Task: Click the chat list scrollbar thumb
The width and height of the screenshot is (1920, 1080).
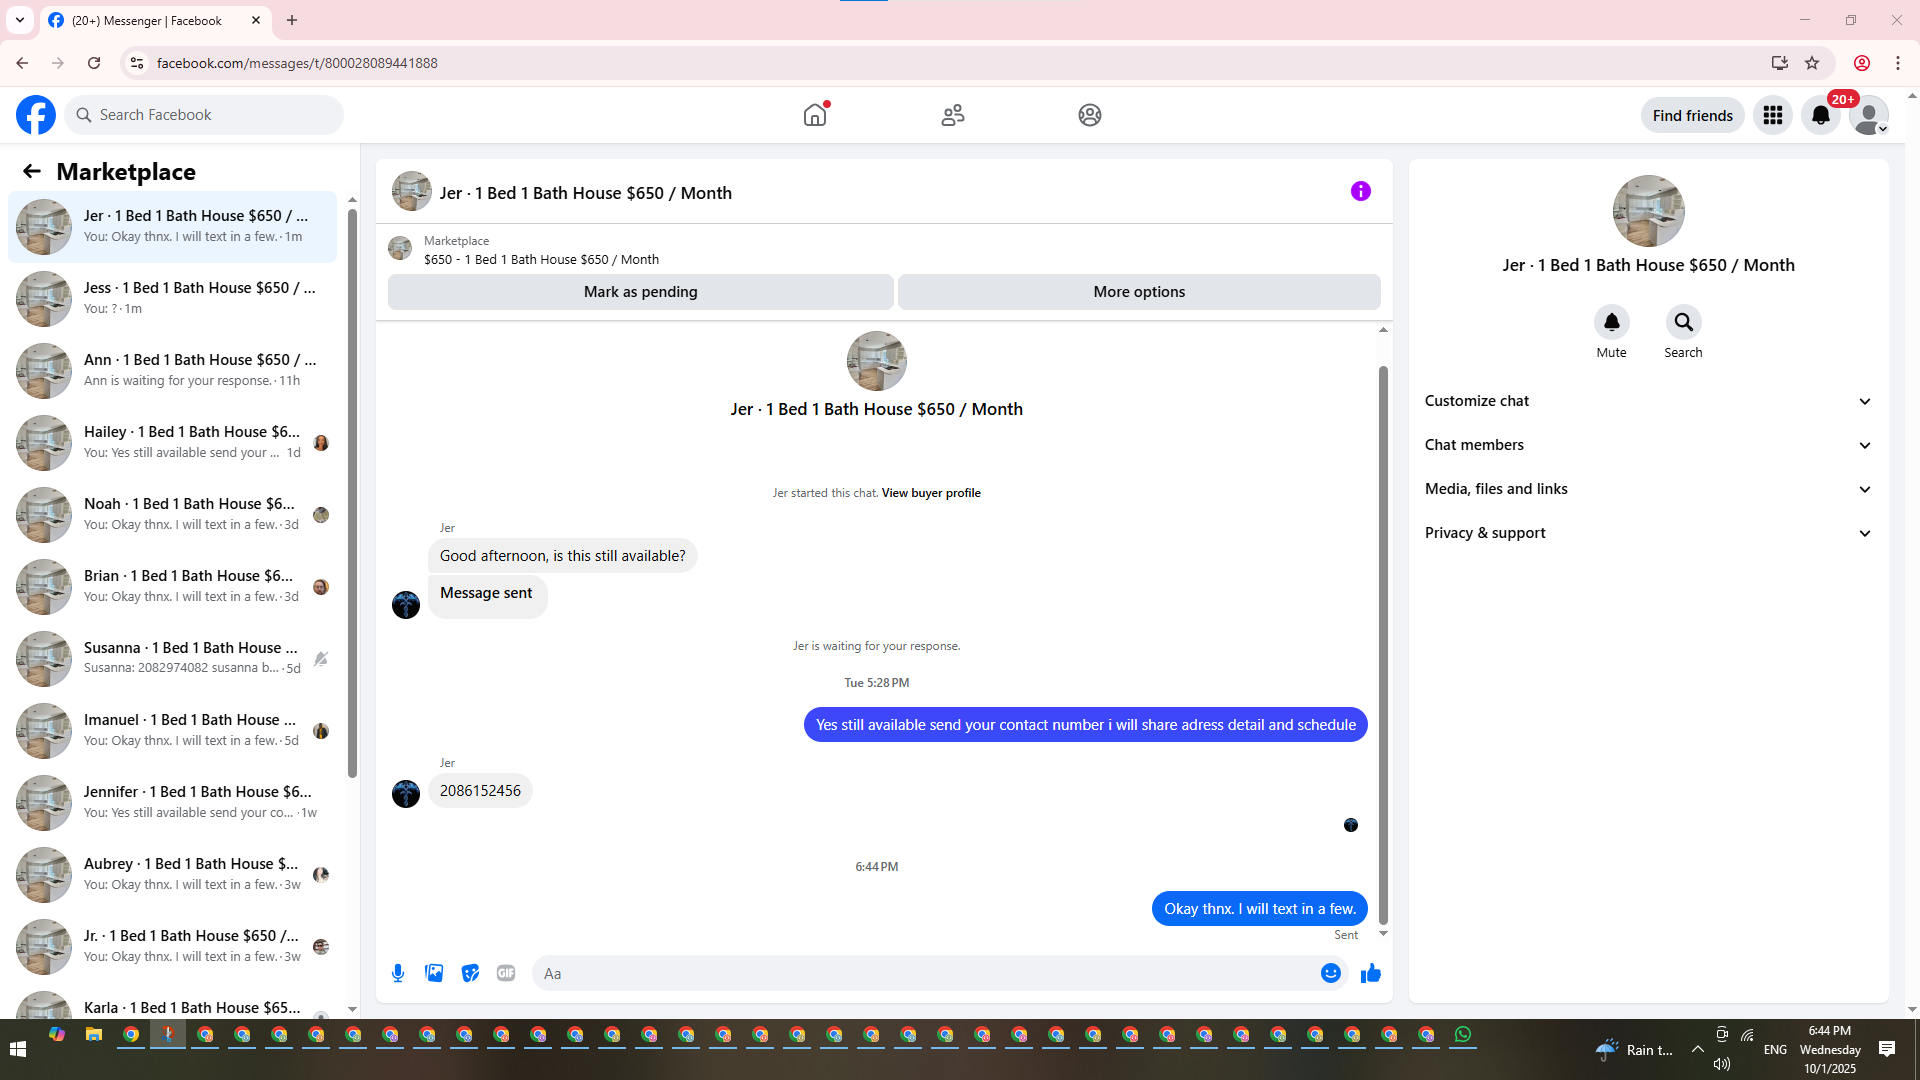Action: pos(352,493)
